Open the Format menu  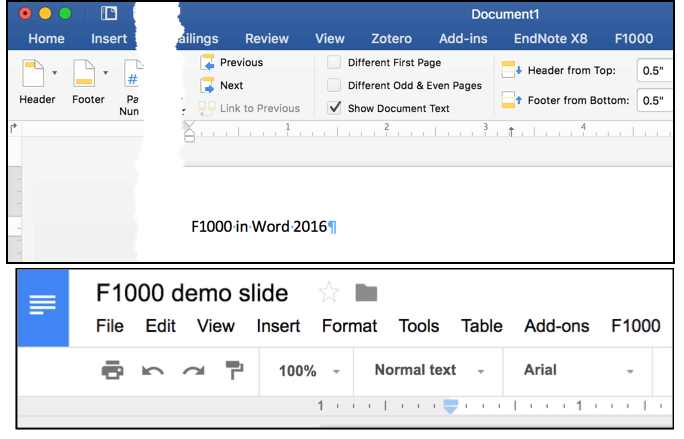[349, 326]
